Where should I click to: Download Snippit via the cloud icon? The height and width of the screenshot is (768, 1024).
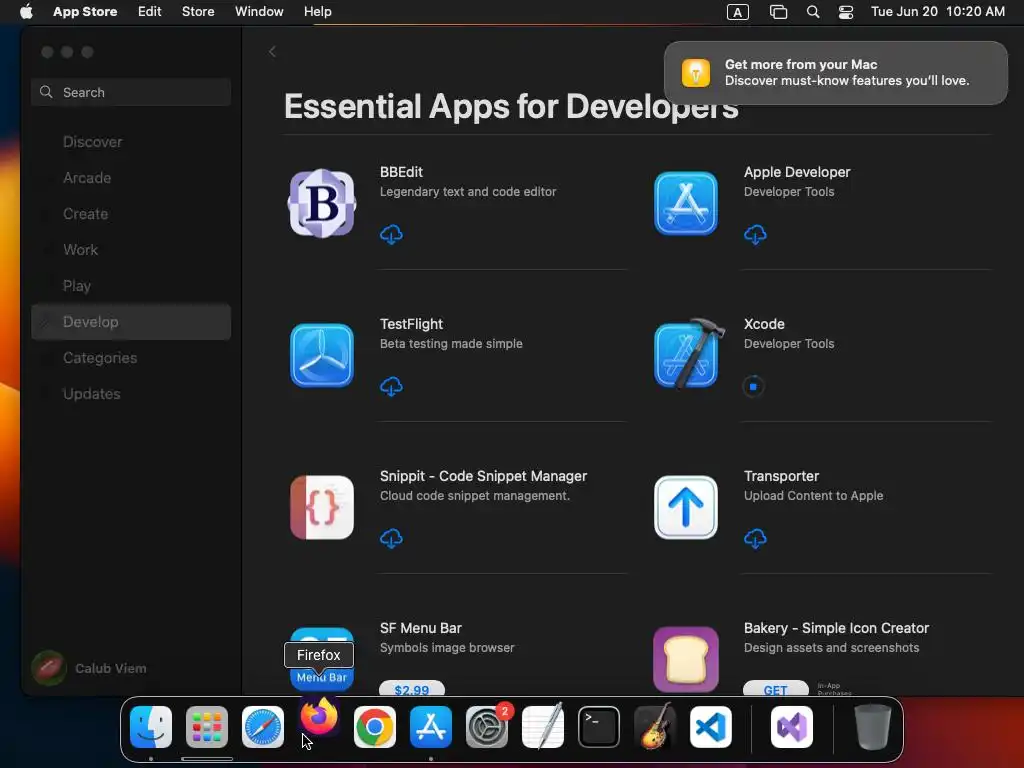click(x=391, y=539)
